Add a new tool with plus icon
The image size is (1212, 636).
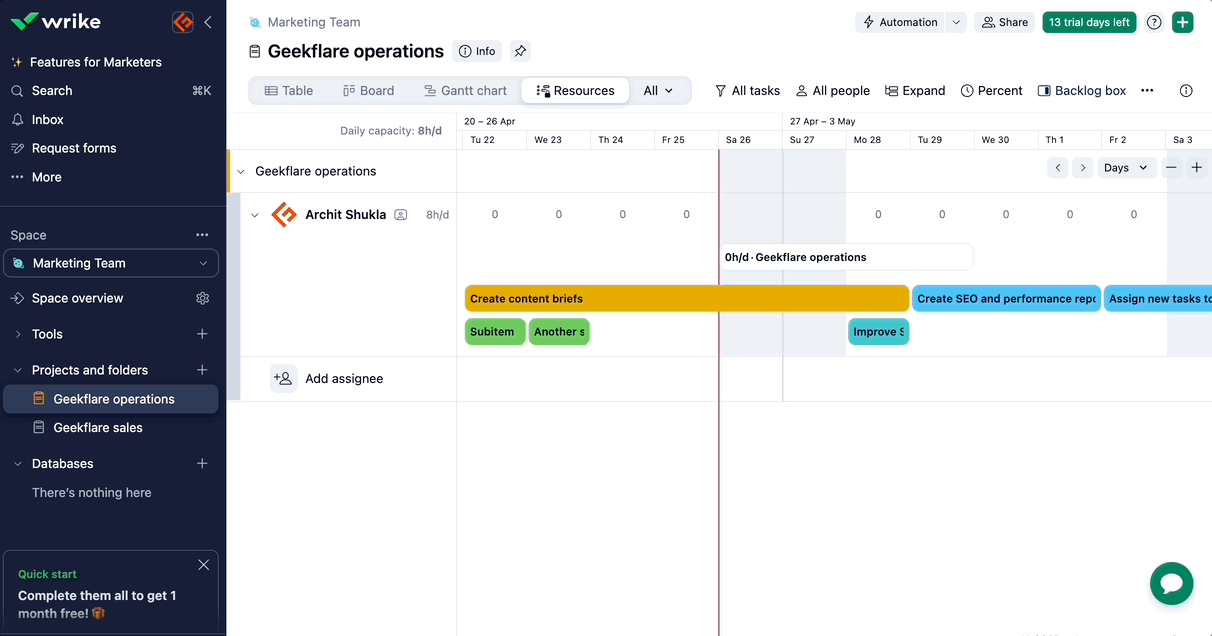click(202, 334)
